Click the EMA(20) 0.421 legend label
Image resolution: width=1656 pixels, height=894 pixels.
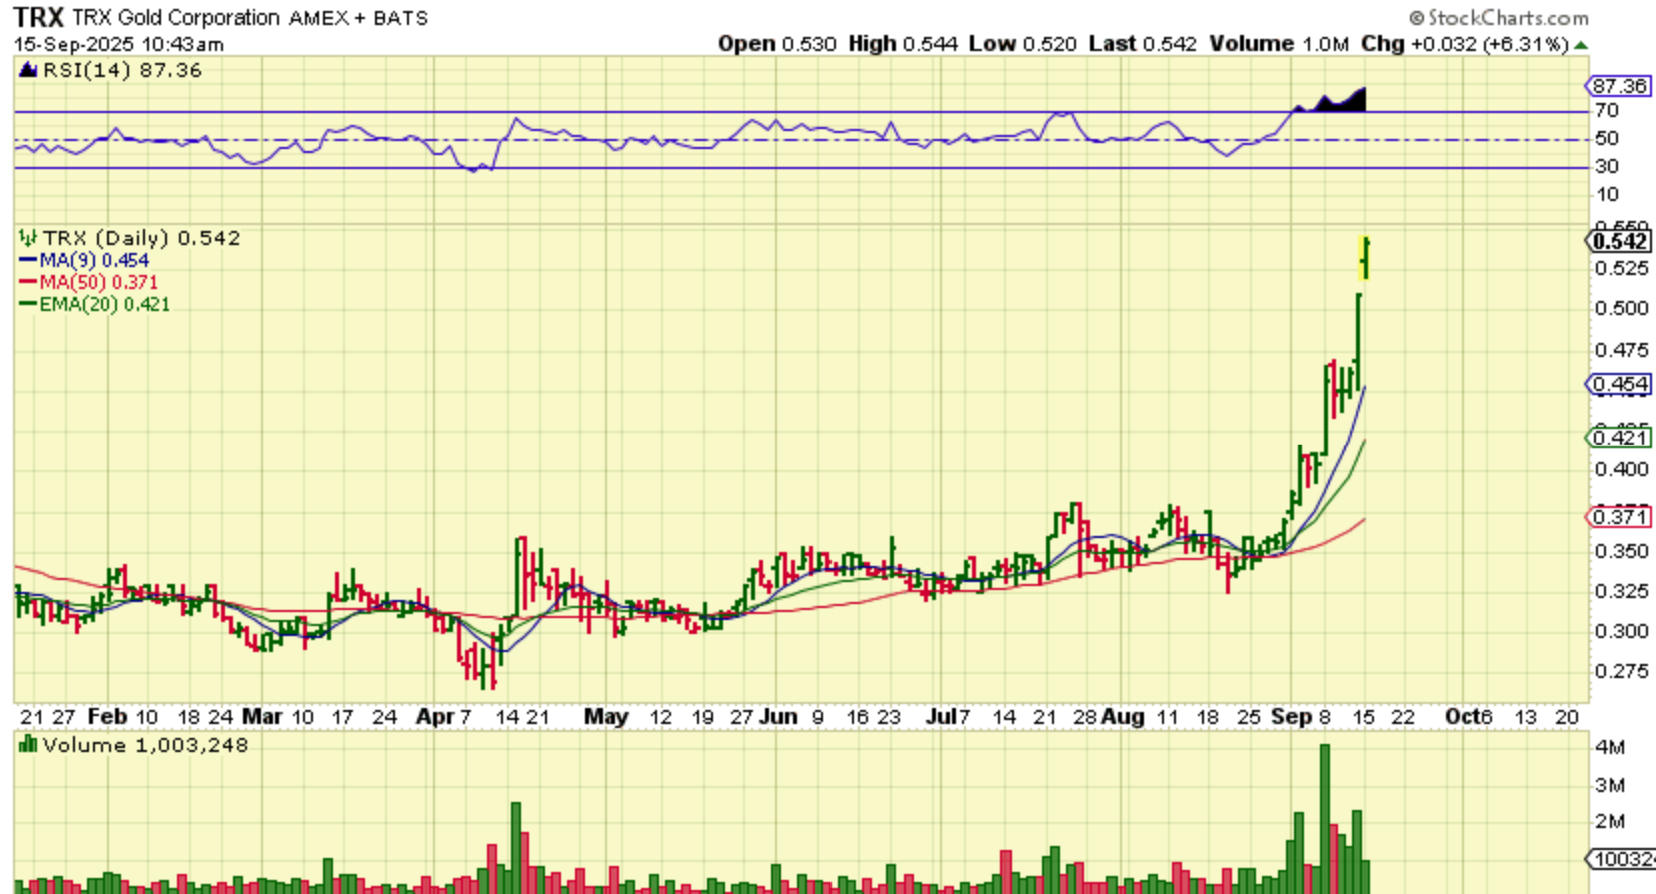click(105, 305)
